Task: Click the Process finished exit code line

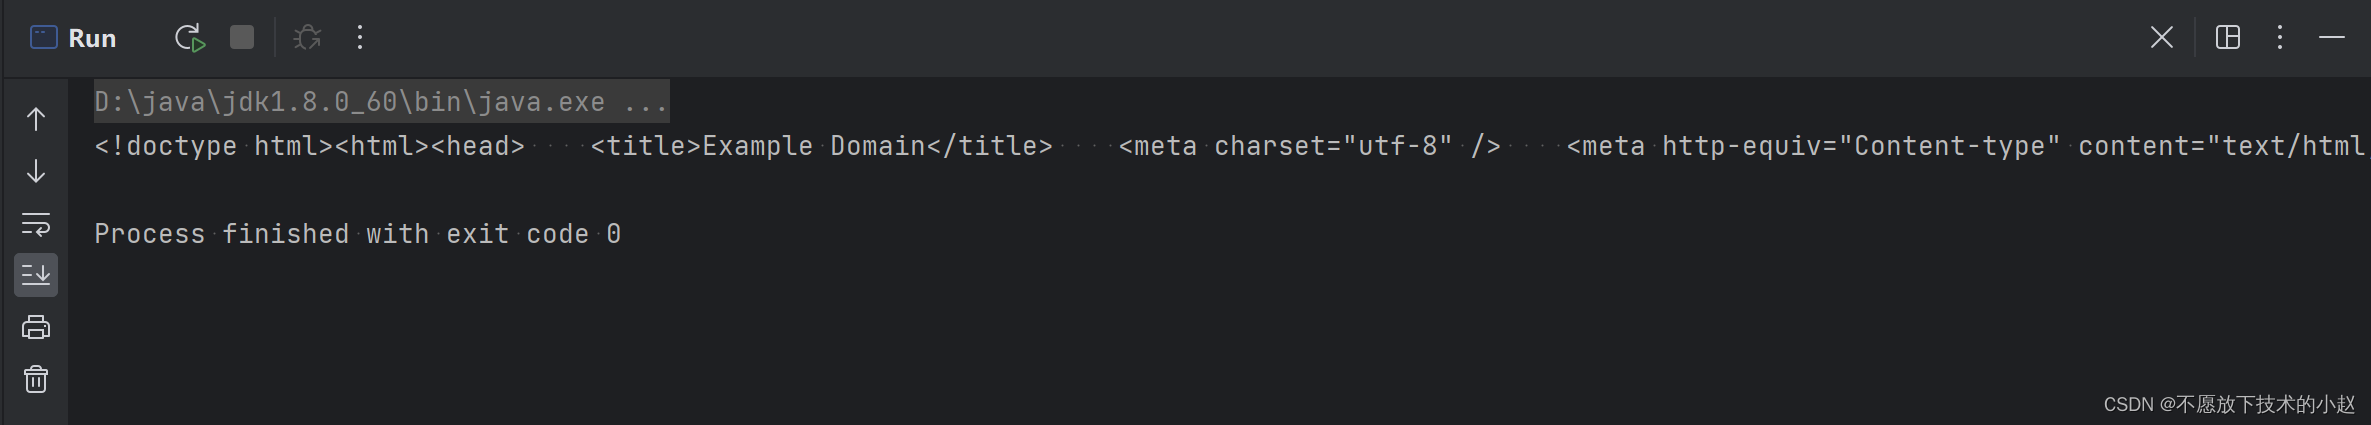Action: pyautogui.click(x=358, y=234)
